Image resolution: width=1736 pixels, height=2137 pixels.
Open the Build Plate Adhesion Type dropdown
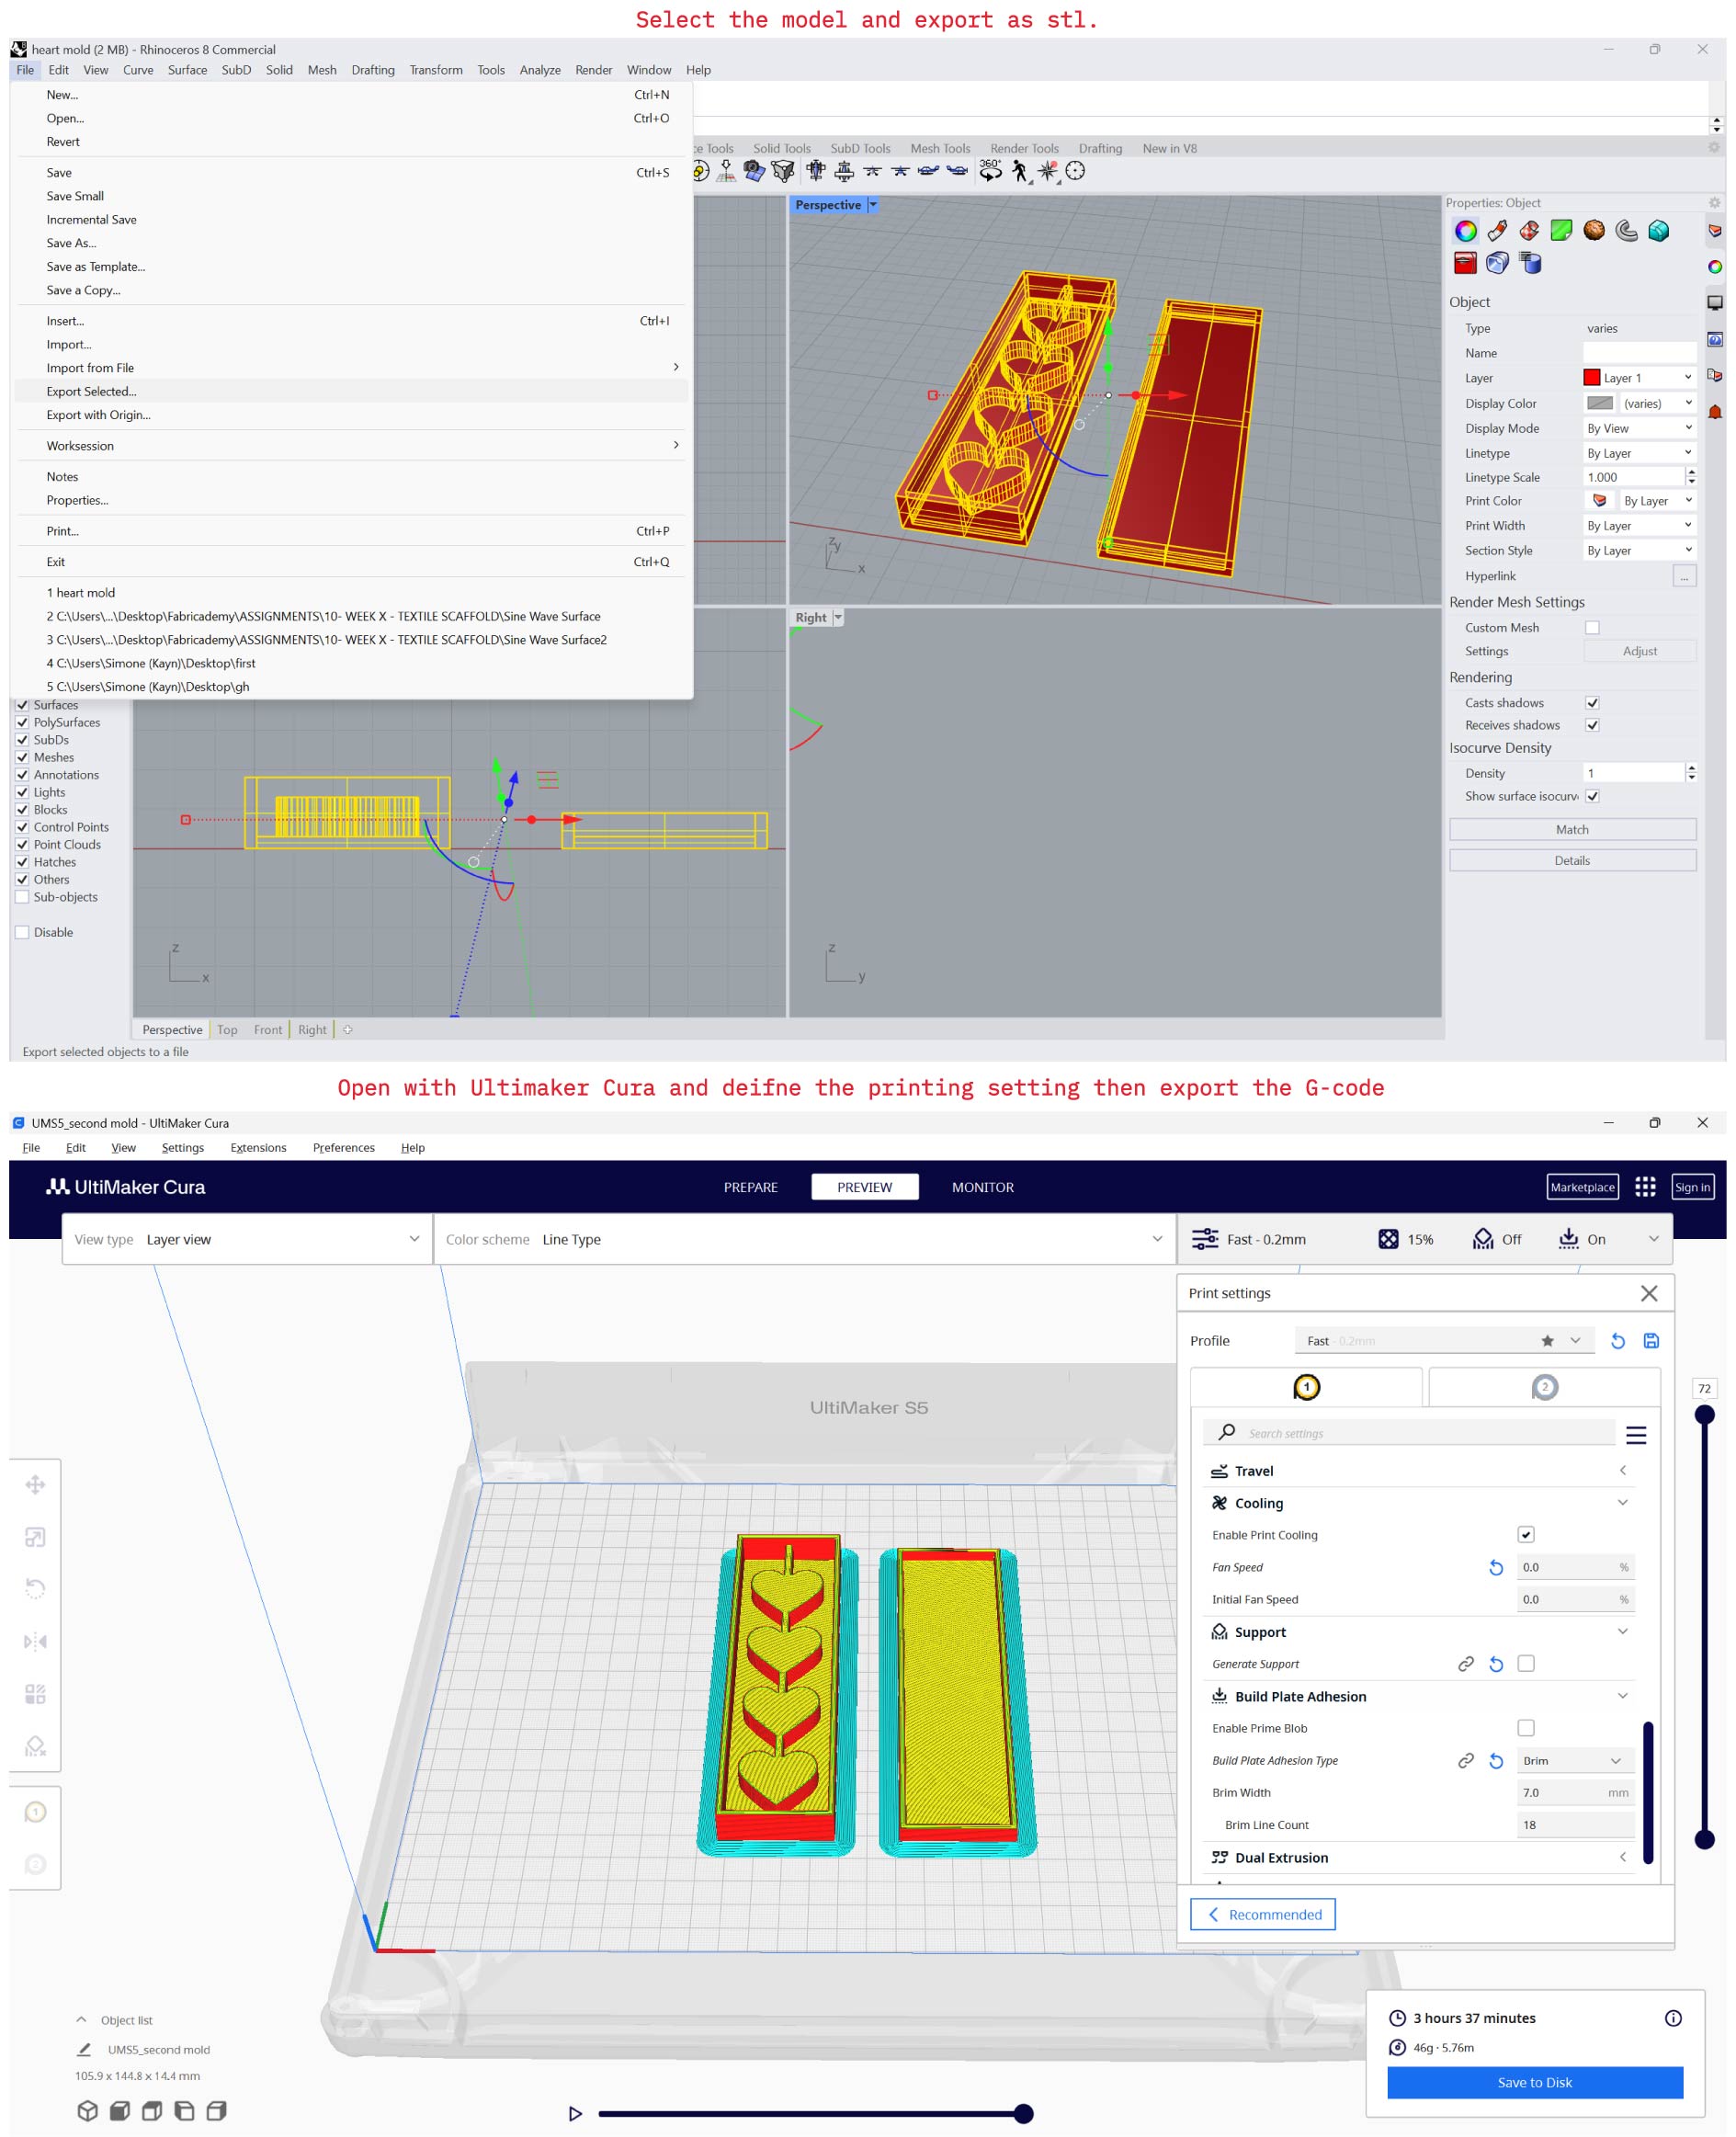tap(1573, 1760)
